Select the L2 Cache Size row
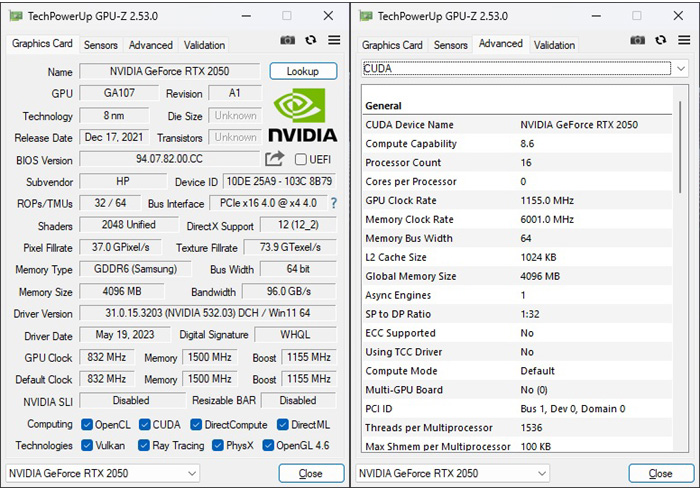700x493 pixels. click(x=518, y=257)
